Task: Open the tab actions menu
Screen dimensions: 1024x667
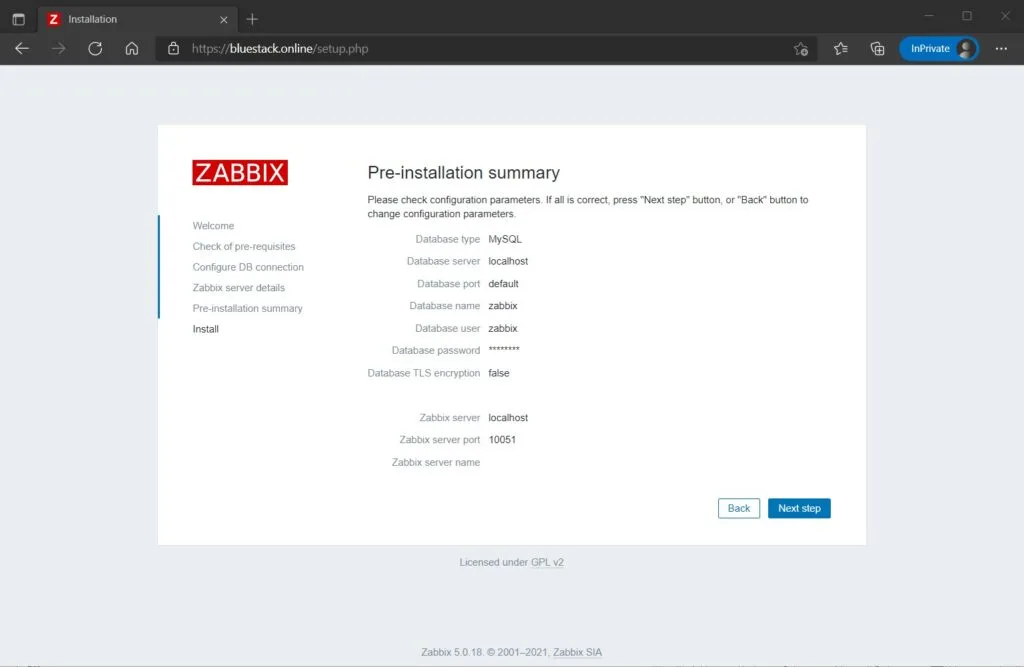Action: click(19, 19)
